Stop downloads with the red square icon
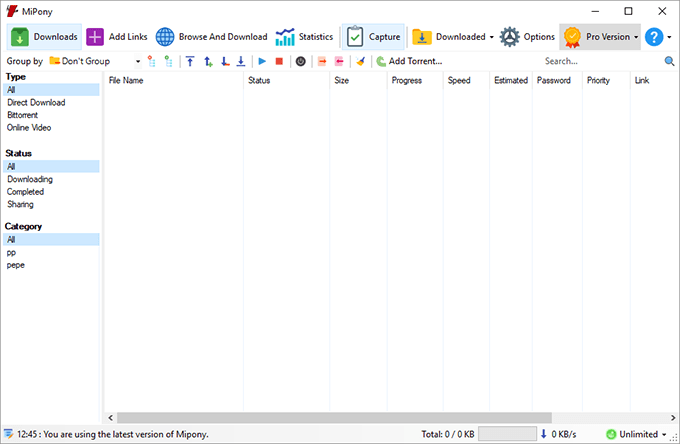The width and height of the screenshot is (680, 444). 279,61
